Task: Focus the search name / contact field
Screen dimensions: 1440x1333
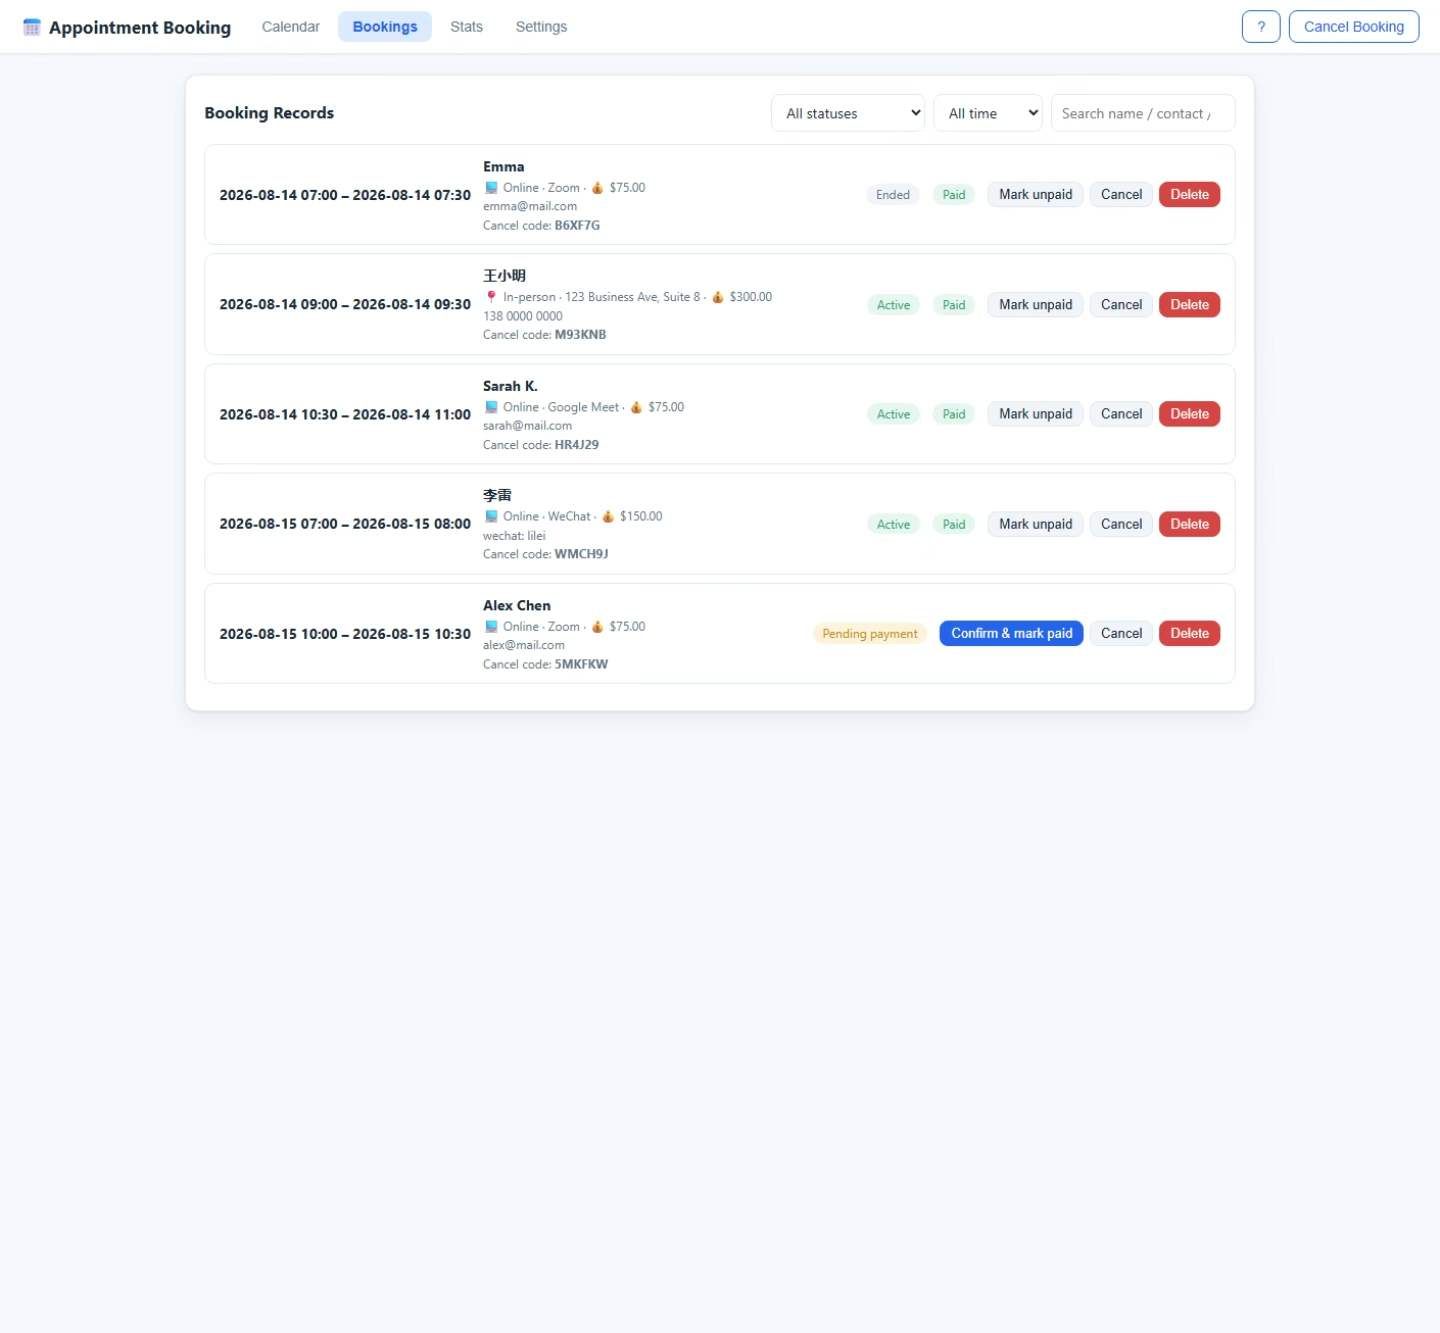Action: point(1143,113)
